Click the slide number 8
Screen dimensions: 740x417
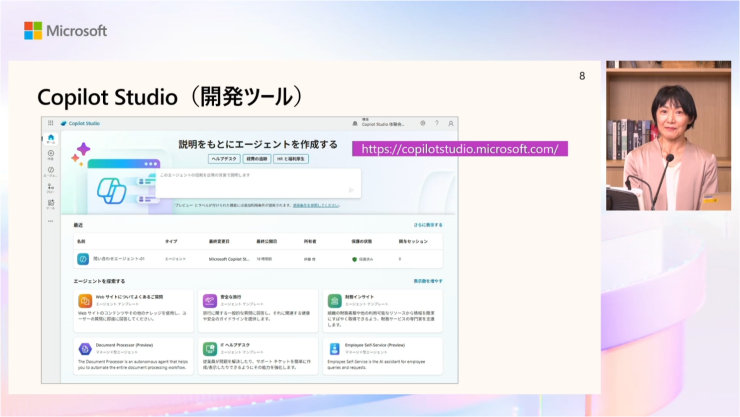coord(582,76)
